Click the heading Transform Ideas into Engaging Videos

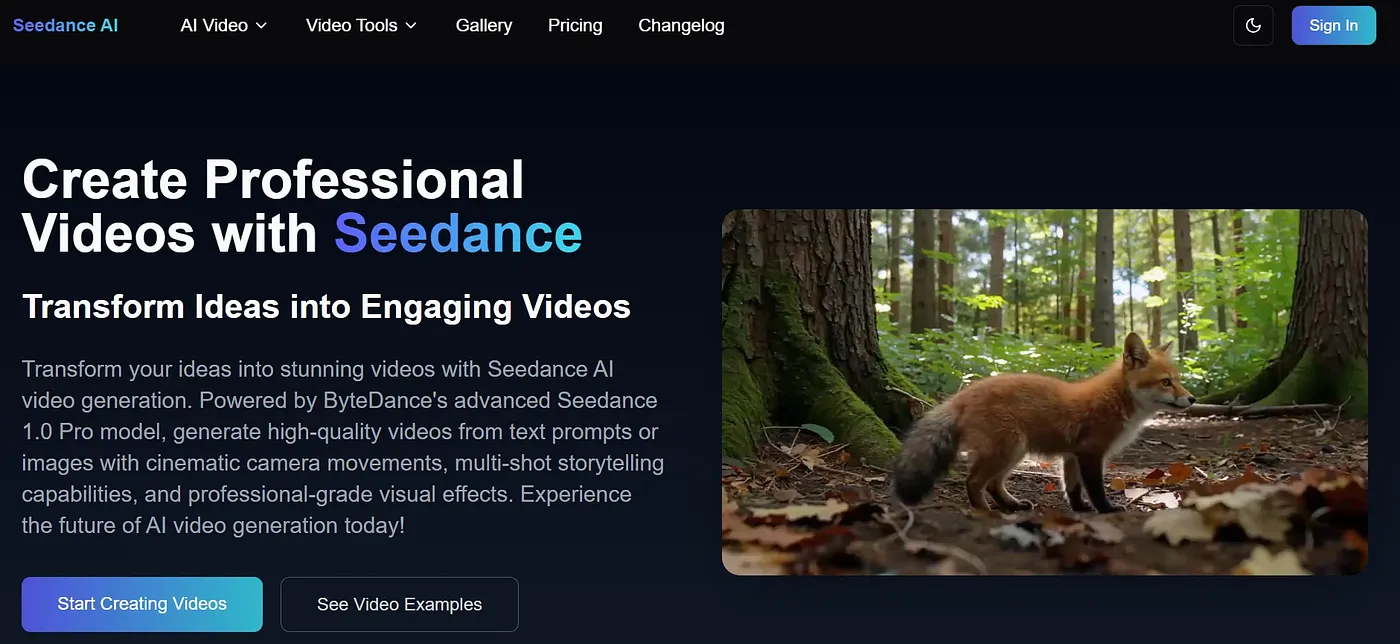point(326,306)
